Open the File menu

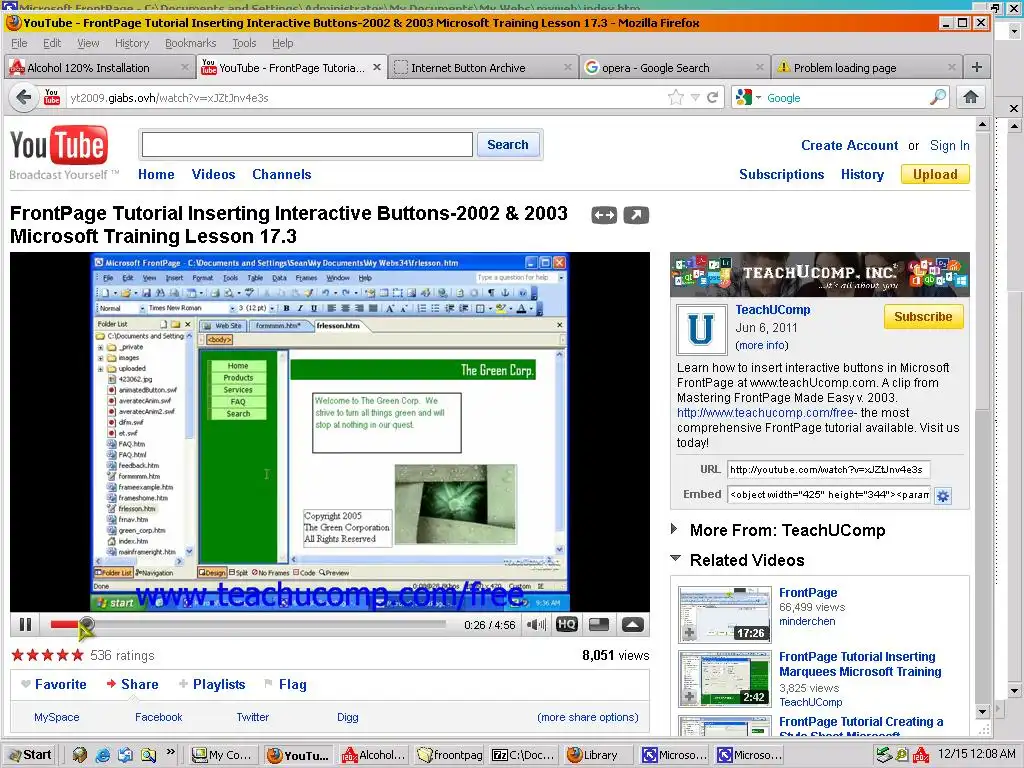pyautogui.click(x=20, y=43)
